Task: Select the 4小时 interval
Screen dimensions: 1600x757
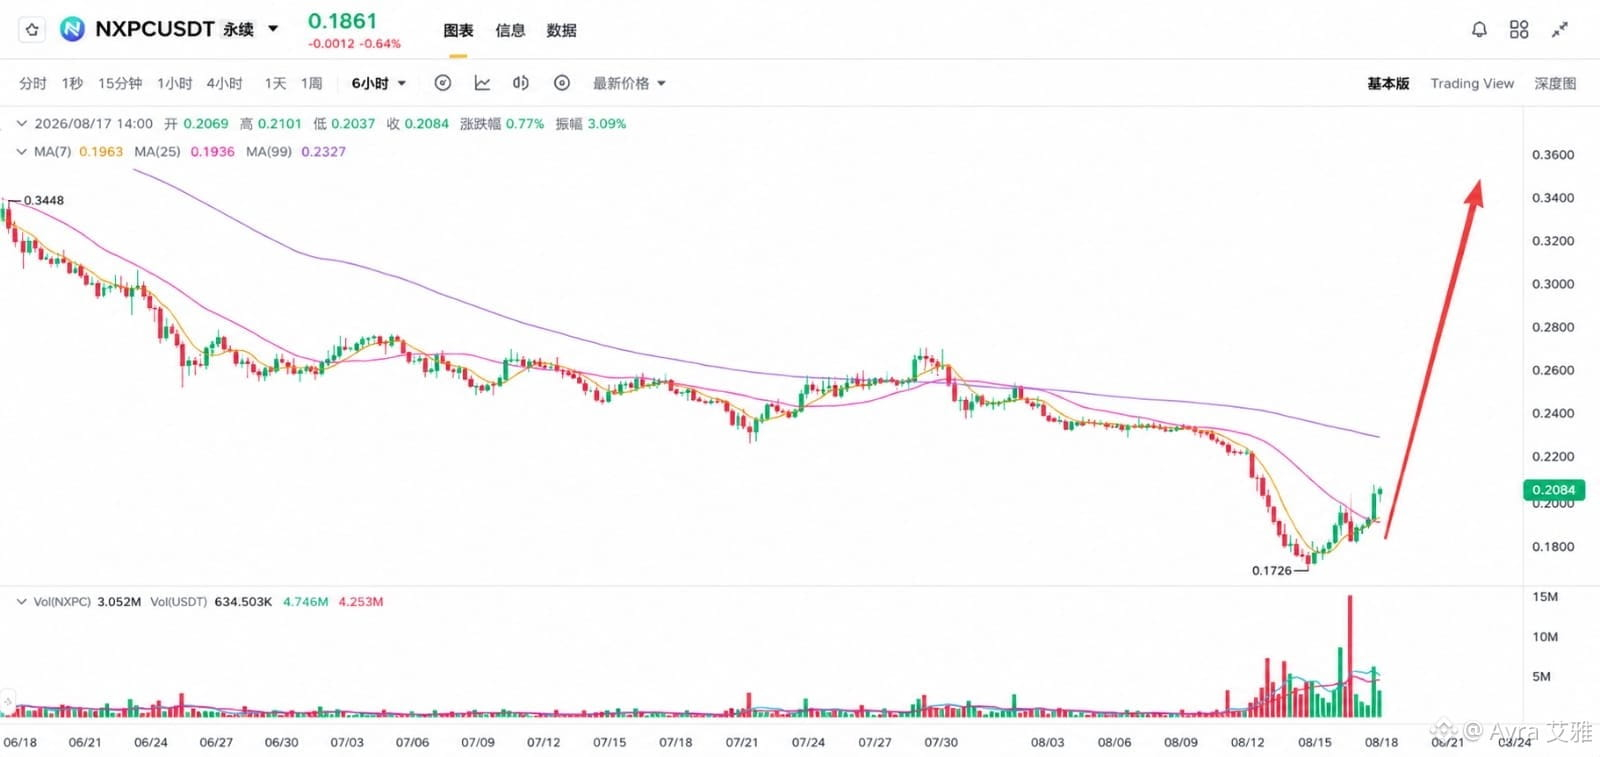Action: tap(225, 83)
